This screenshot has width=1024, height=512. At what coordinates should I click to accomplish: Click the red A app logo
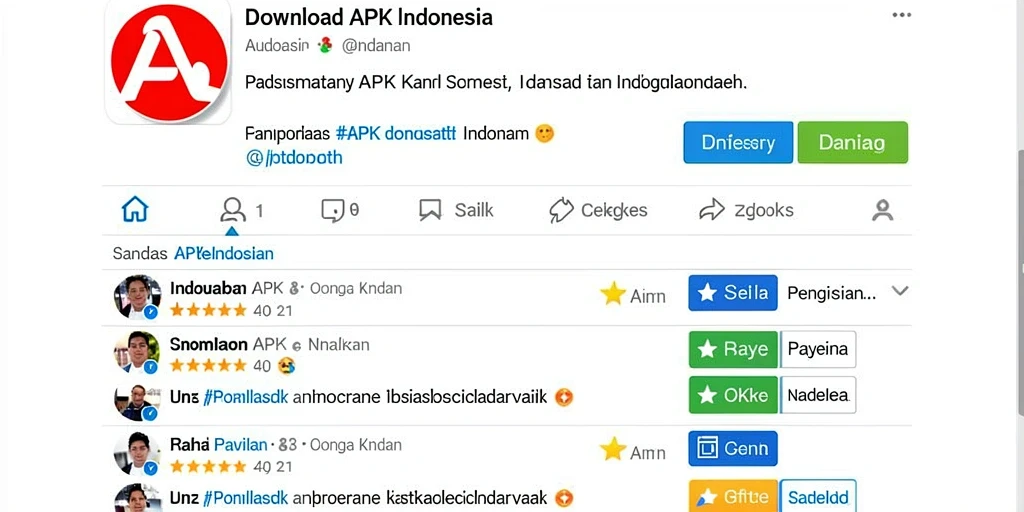(168, 63)
